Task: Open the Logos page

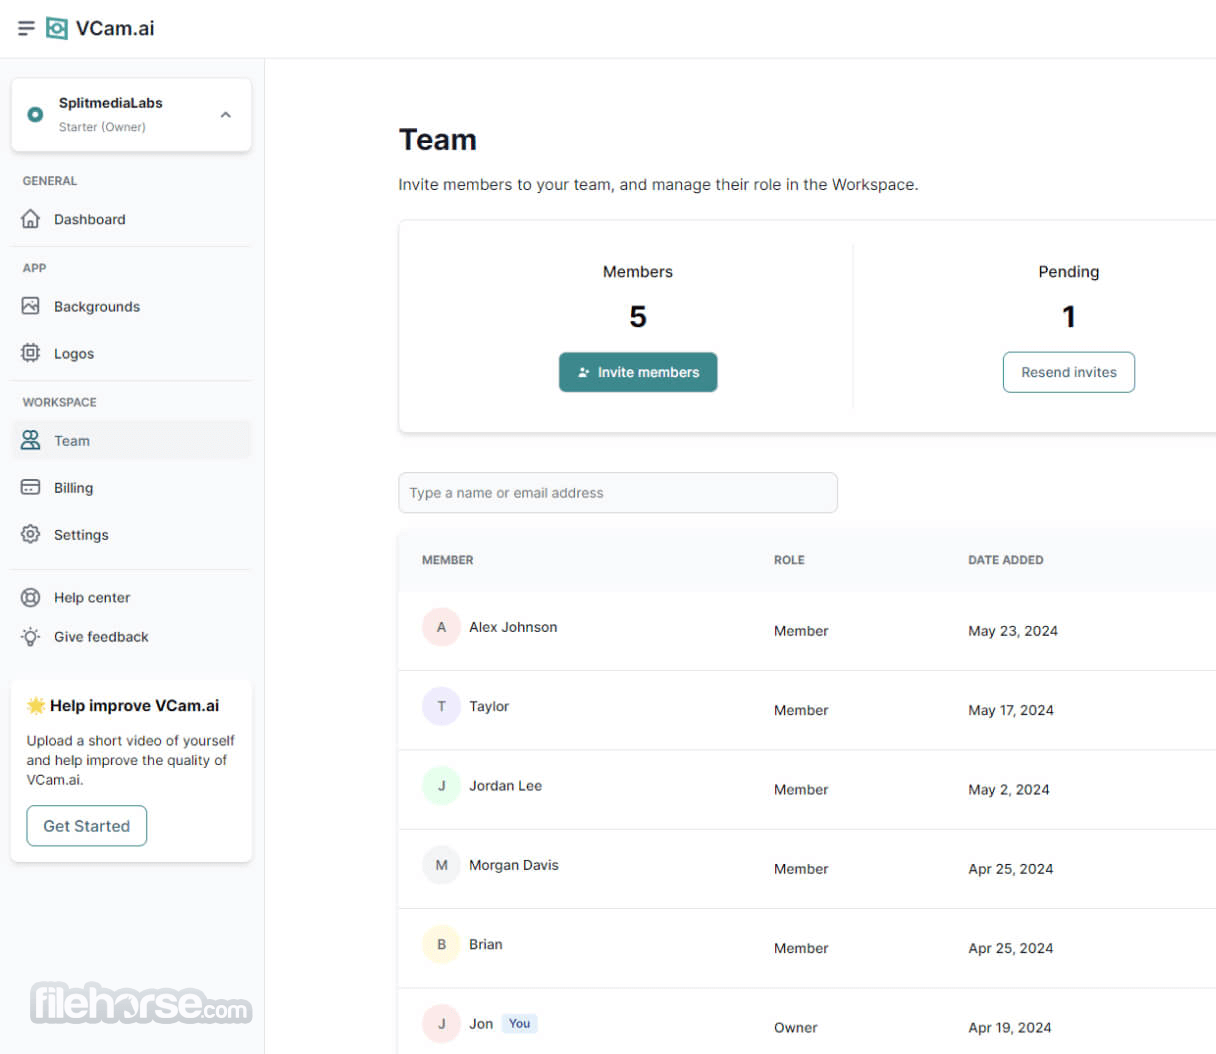Action: [131, 353]
